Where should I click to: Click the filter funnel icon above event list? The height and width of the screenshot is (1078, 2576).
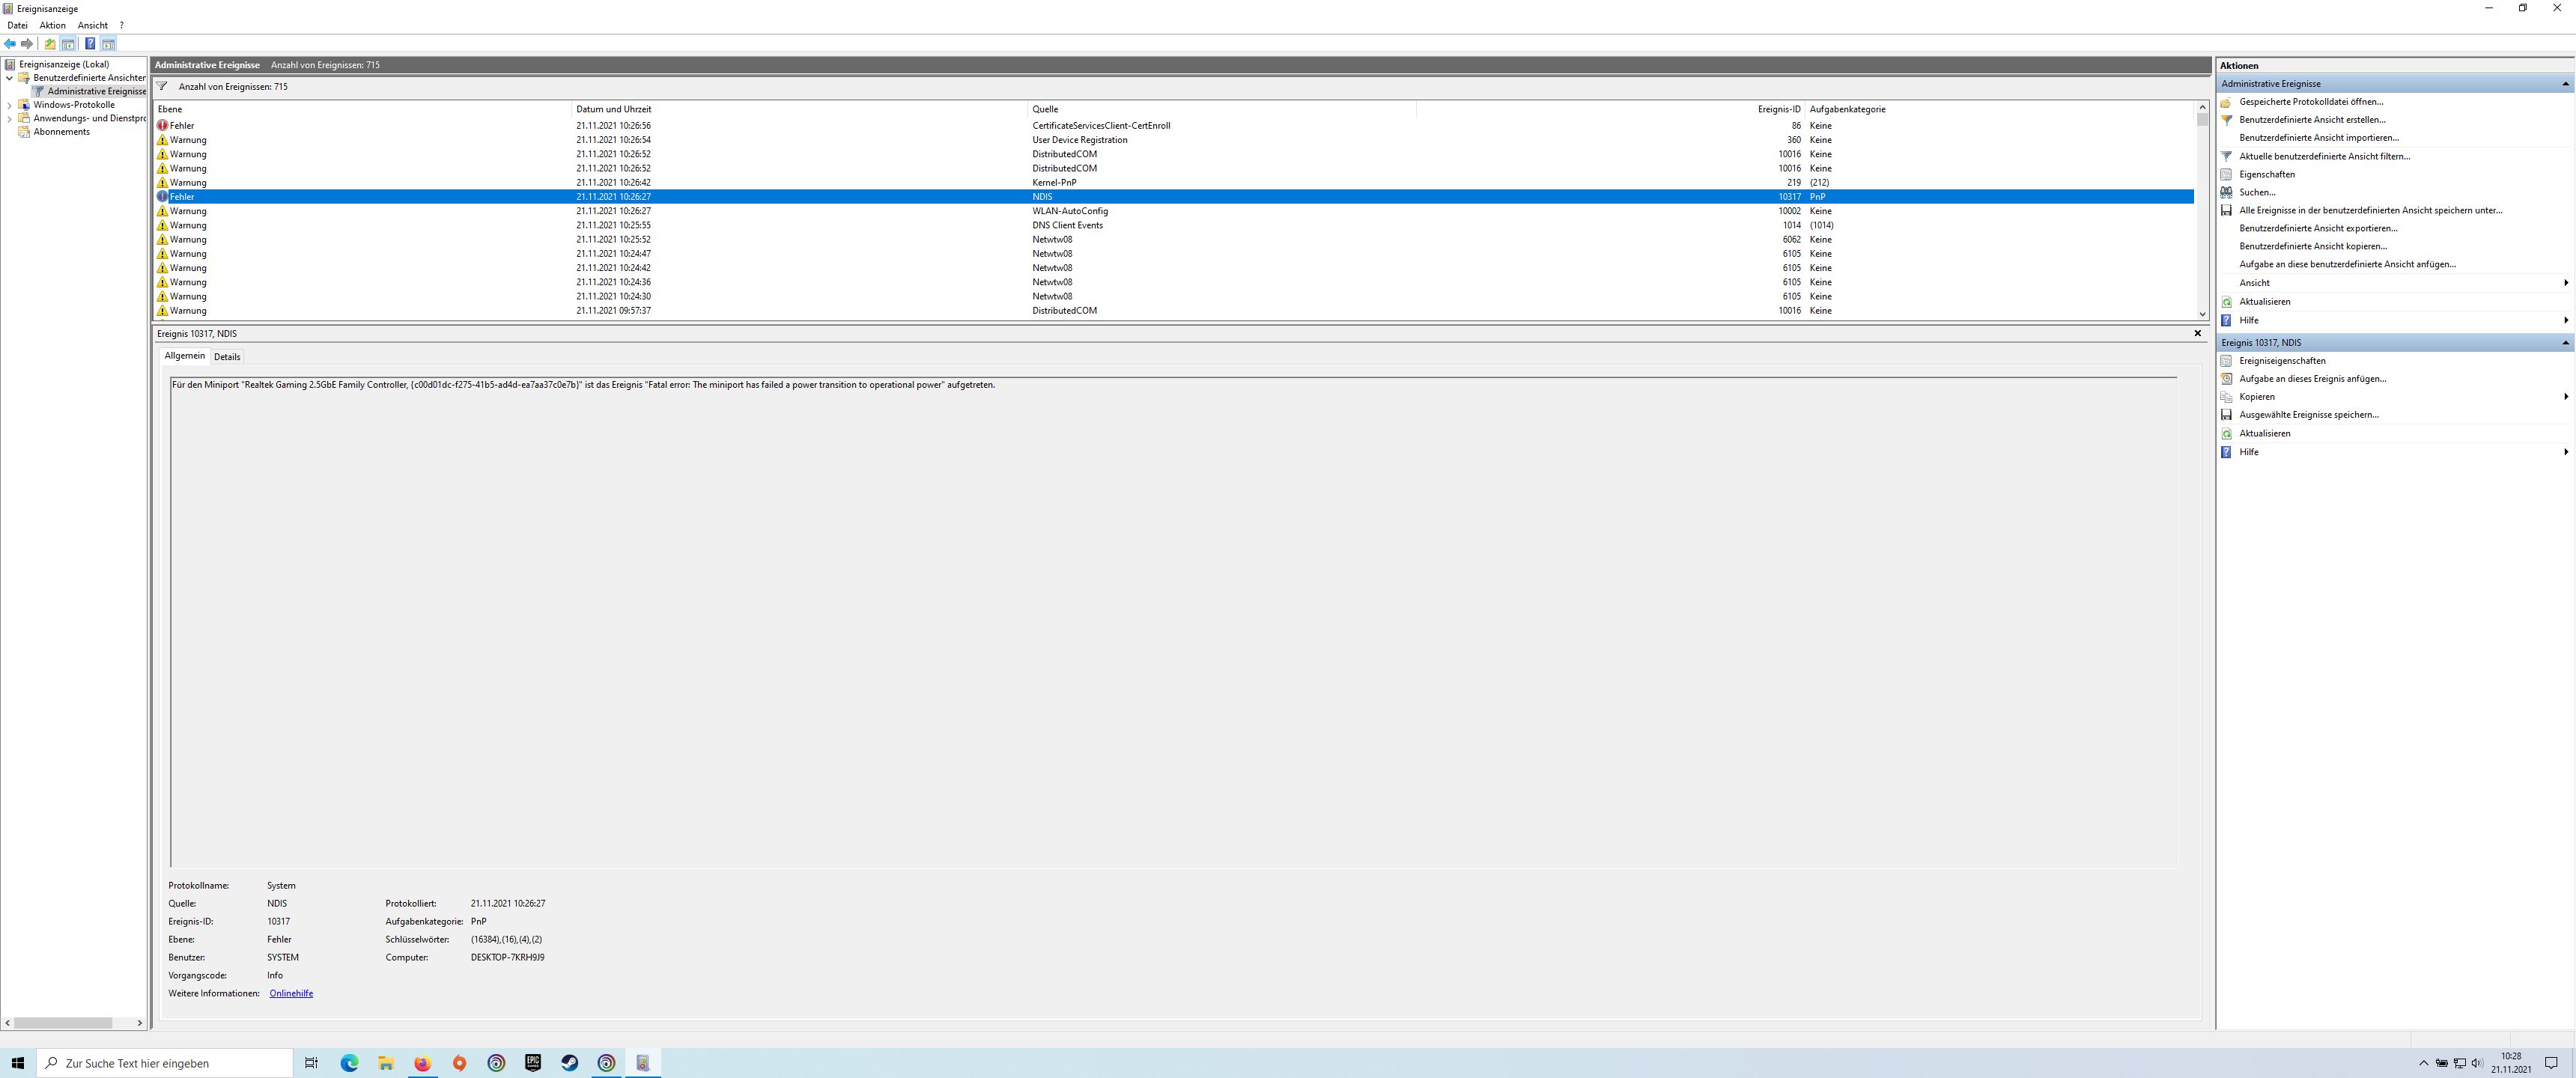[162, 86]
